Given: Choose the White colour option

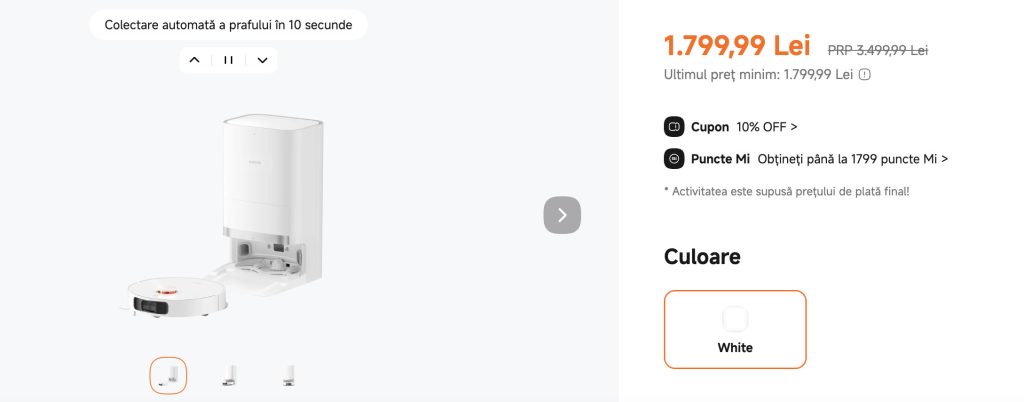Looking at the screenshot, I should pos(735,330).
